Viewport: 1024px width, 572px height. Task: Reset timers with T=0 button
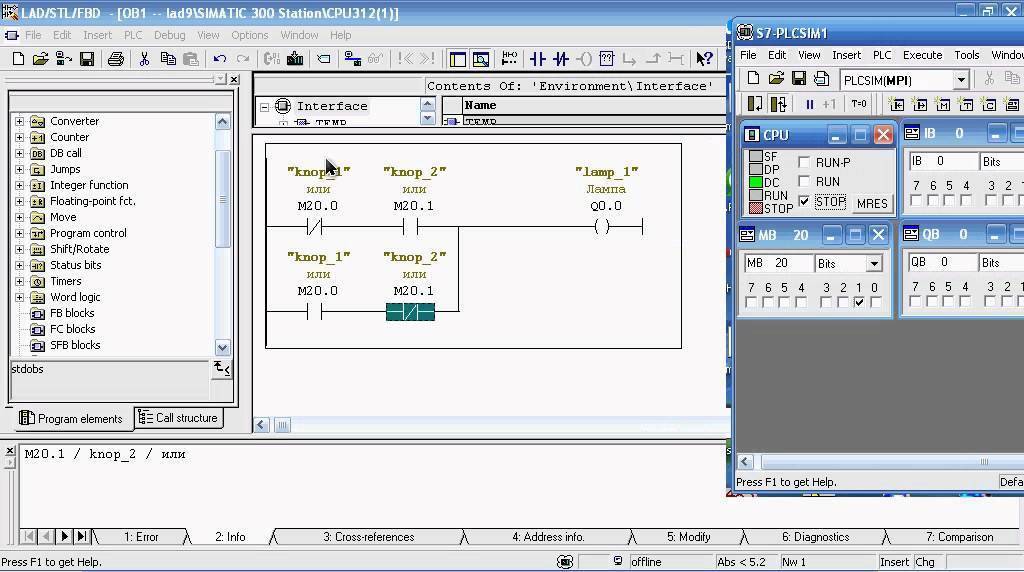(859, 104)
